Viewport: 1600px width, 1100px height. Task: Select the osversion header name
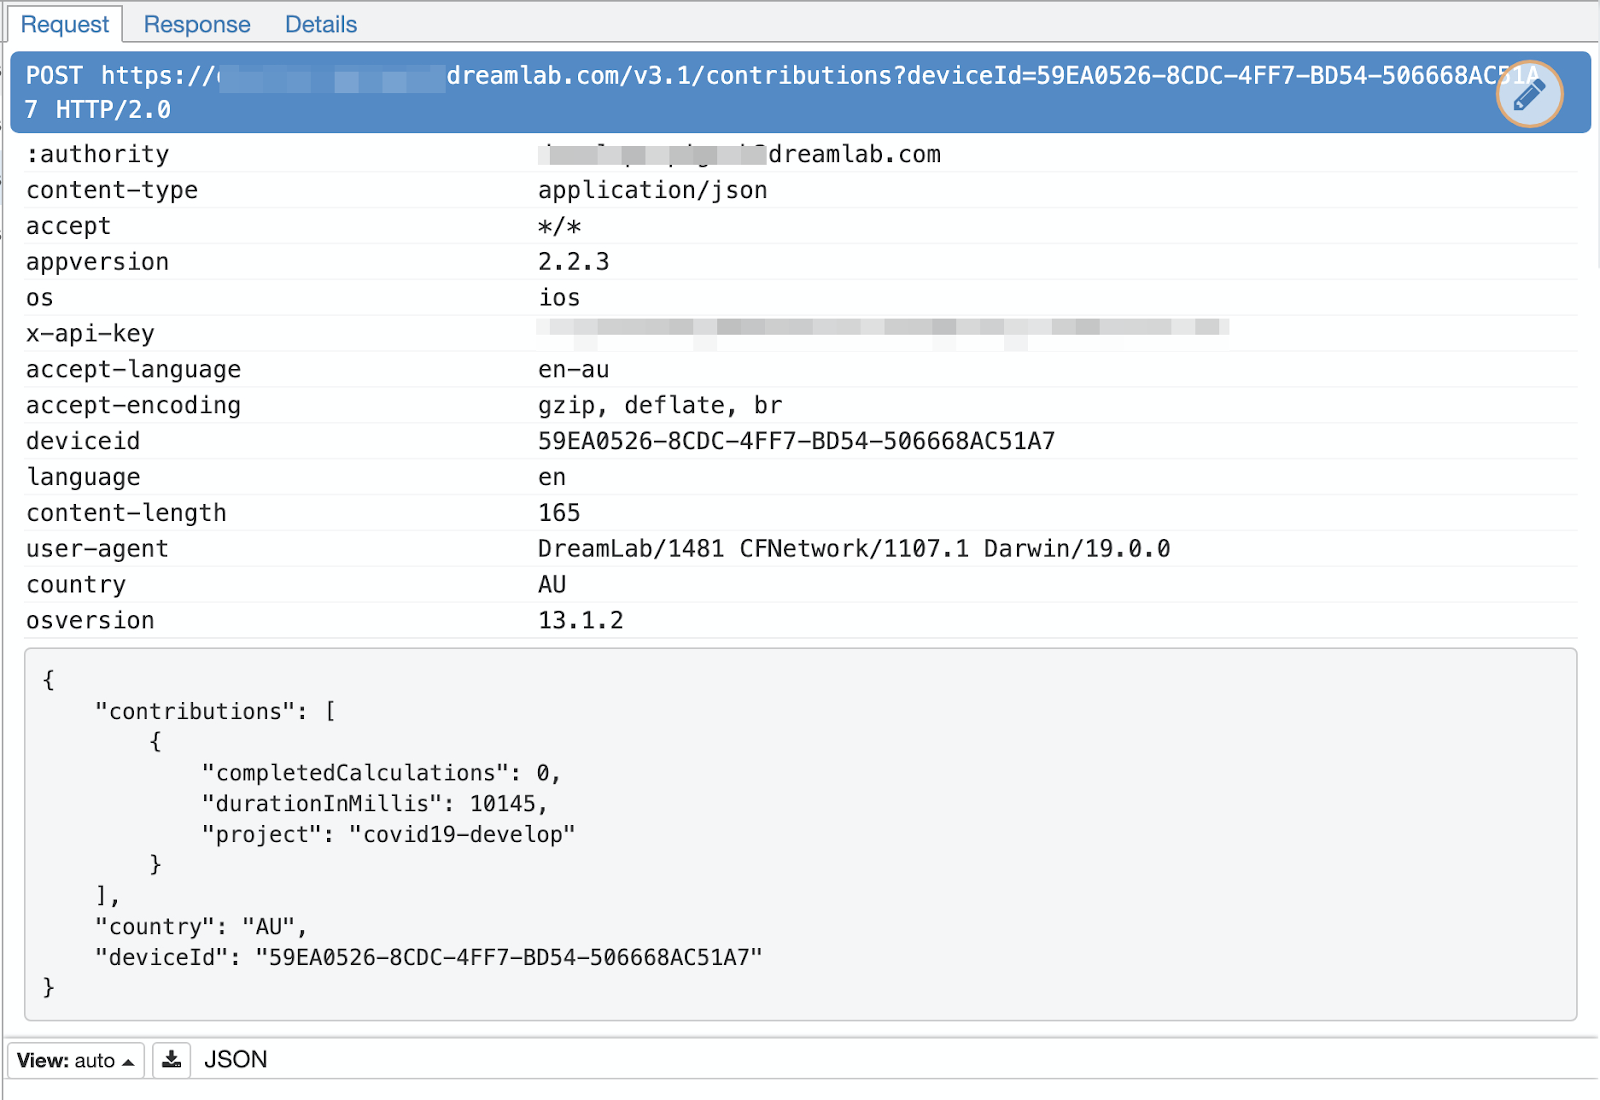tap(90, 621)
